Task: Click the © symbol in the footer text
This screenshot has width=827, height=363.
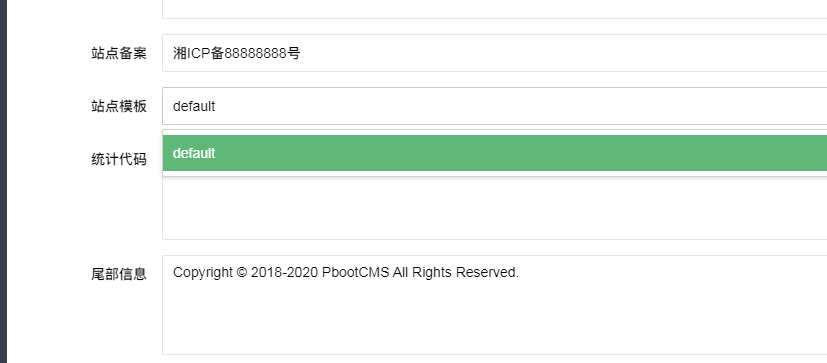Action: tap(242, 273)
